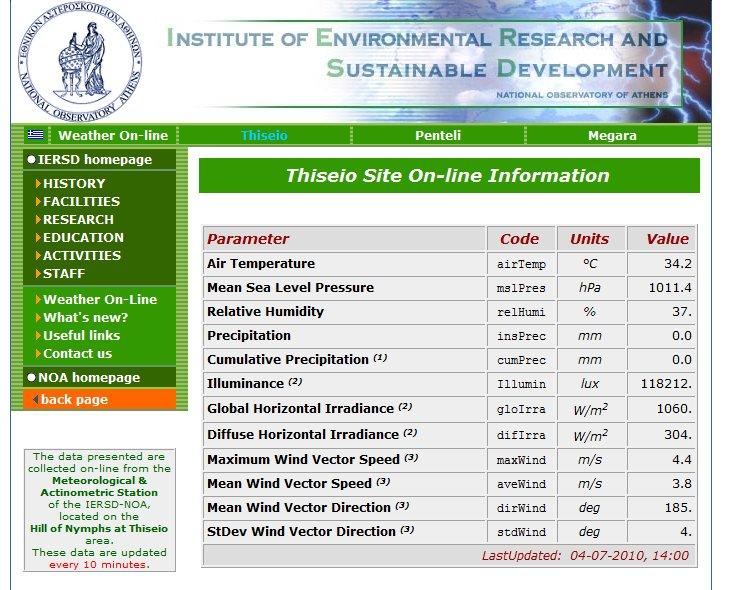The width and height of the screenshot is (743, 590).
Task: Switch to the Penteli station tab
Action: (x=437, y=135)
